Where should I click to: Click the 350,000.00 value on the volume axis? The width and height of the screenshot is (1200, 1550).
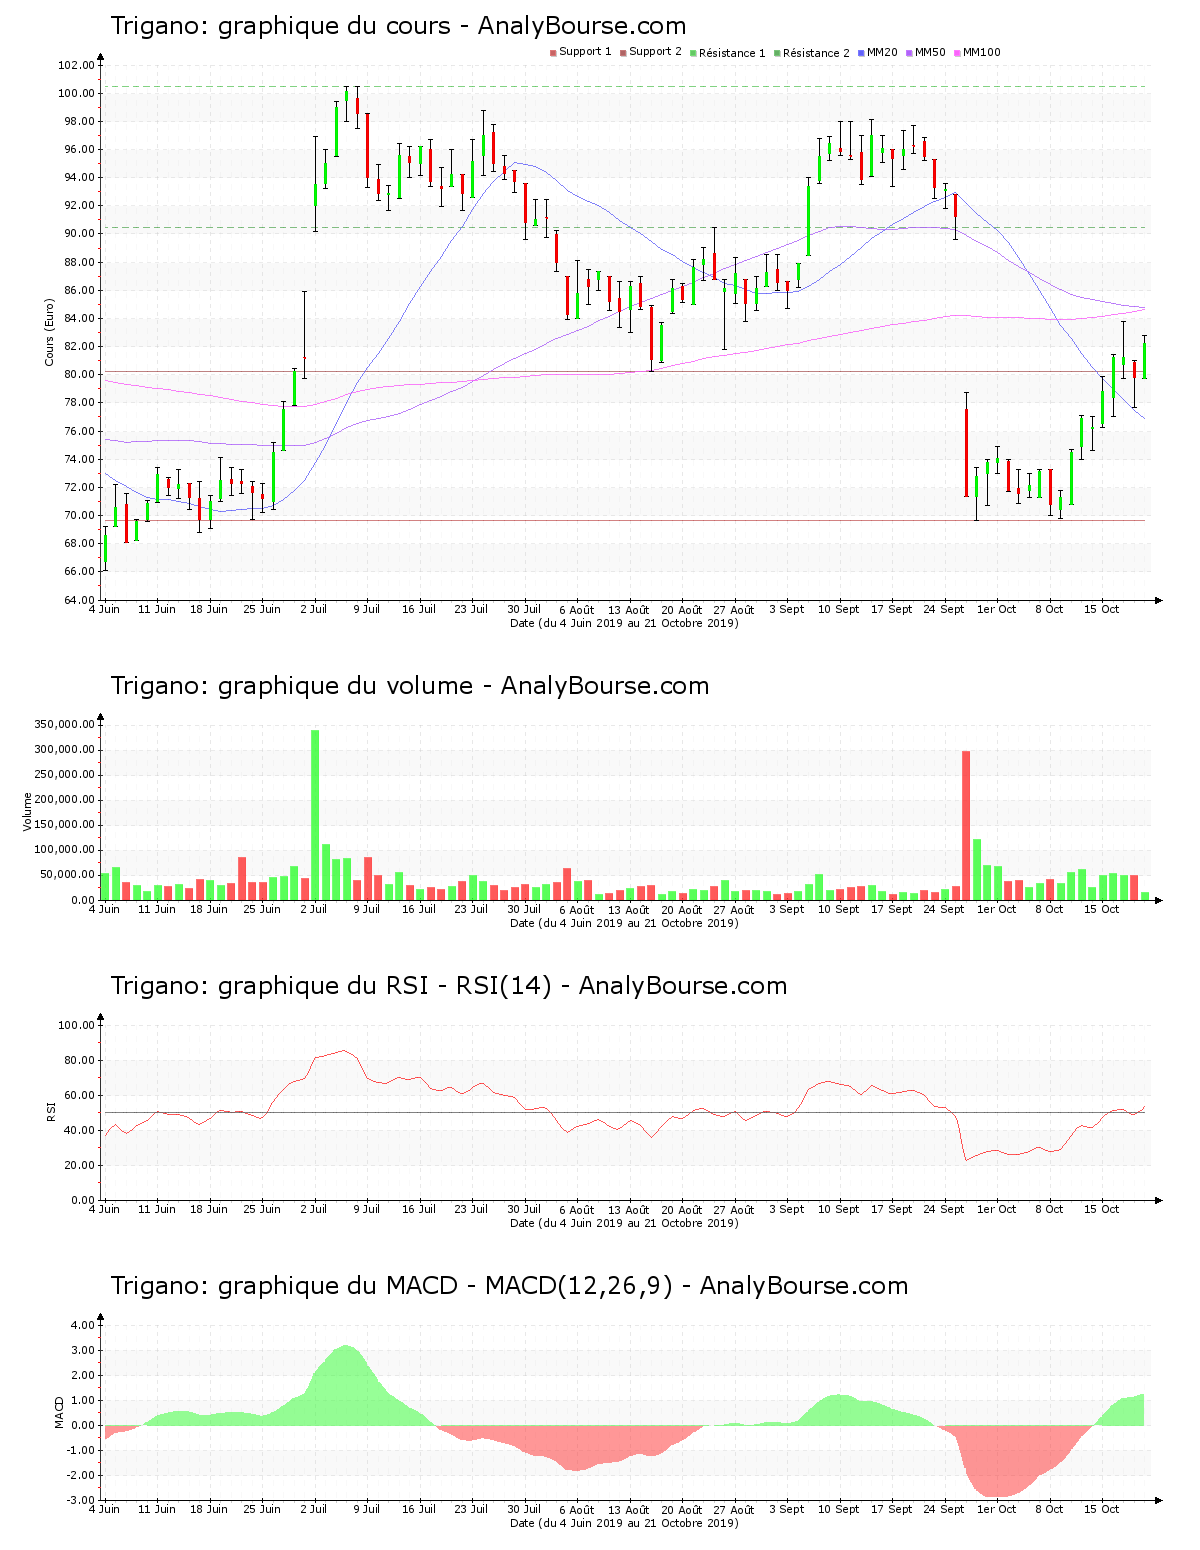coord(65,725)
